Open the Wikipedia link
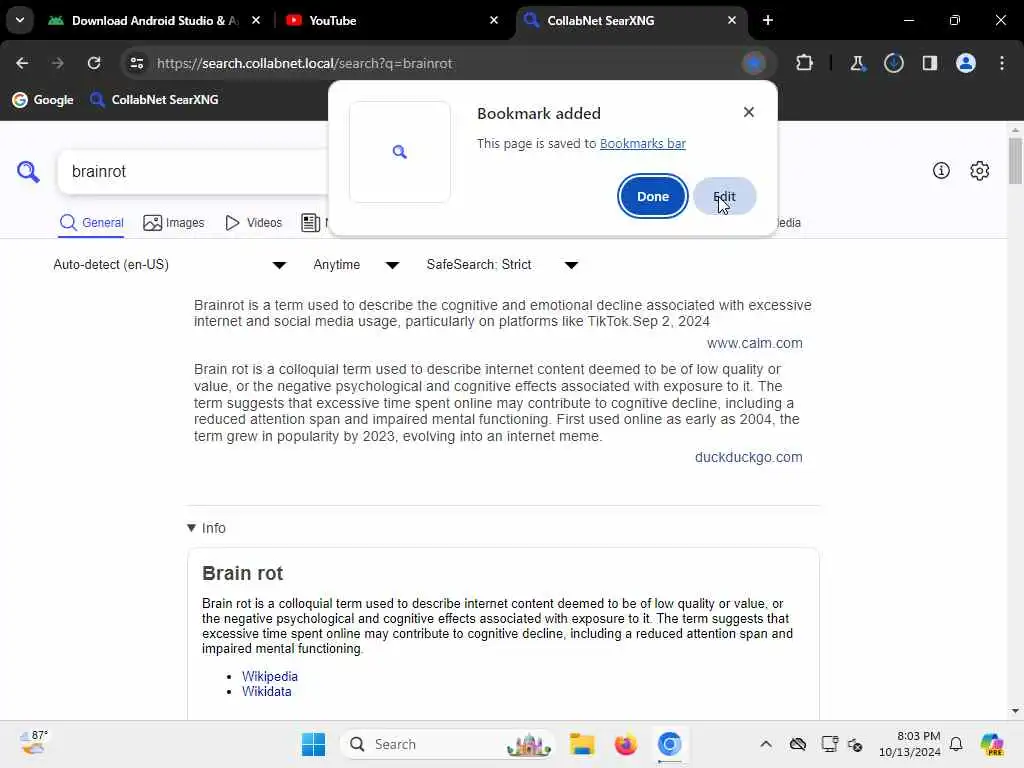This screenshot has width=1024, height=768. pos(270,677)
